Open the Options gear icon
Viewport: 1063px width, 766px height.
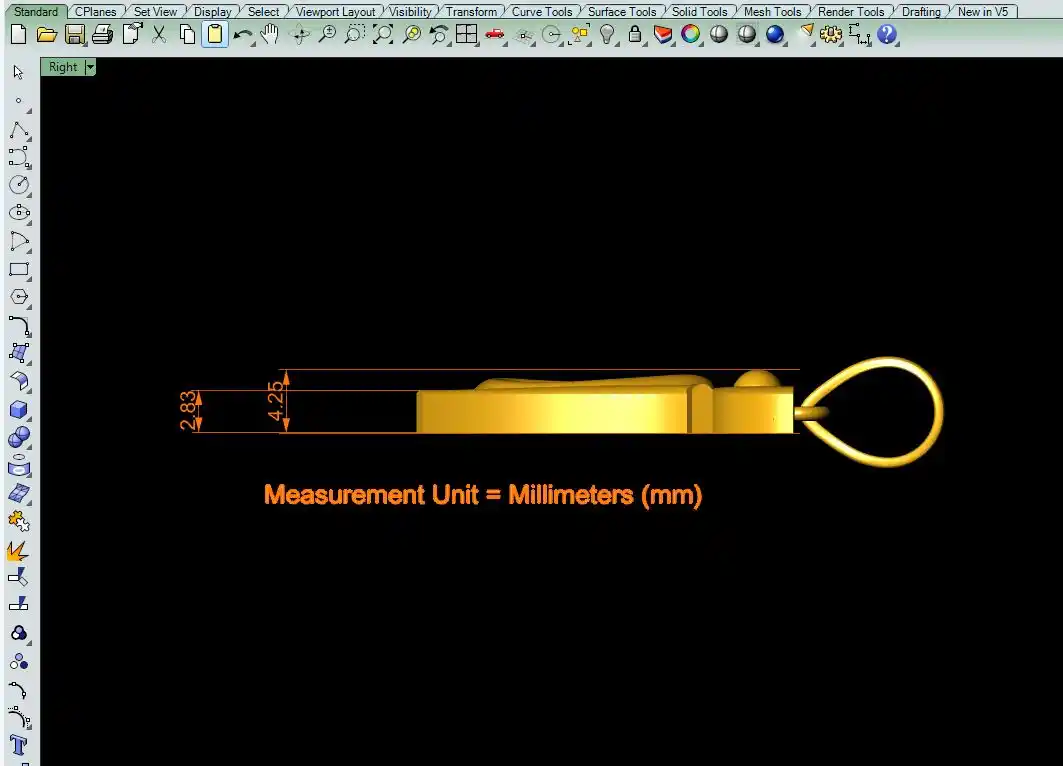[831, 35]
